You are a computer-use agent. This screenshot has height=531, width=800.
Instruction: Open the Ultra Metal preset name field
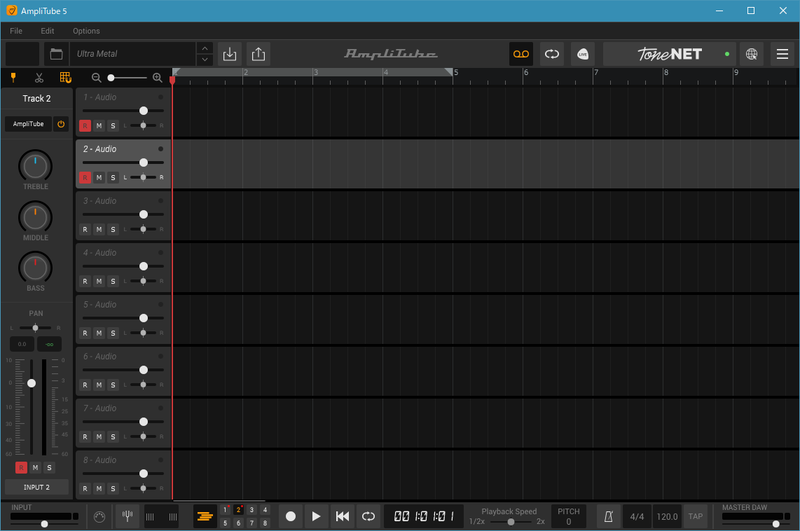point(134,54)
